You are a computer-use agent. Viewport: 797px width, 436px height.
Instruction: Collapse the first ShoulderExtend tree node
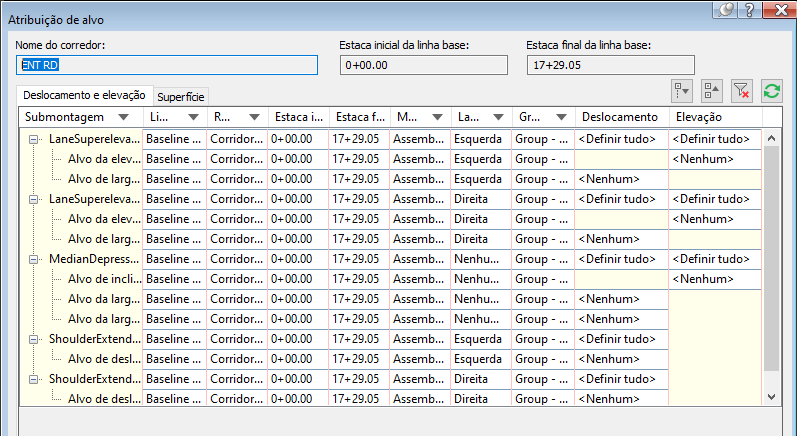click(x=35, y=339)
